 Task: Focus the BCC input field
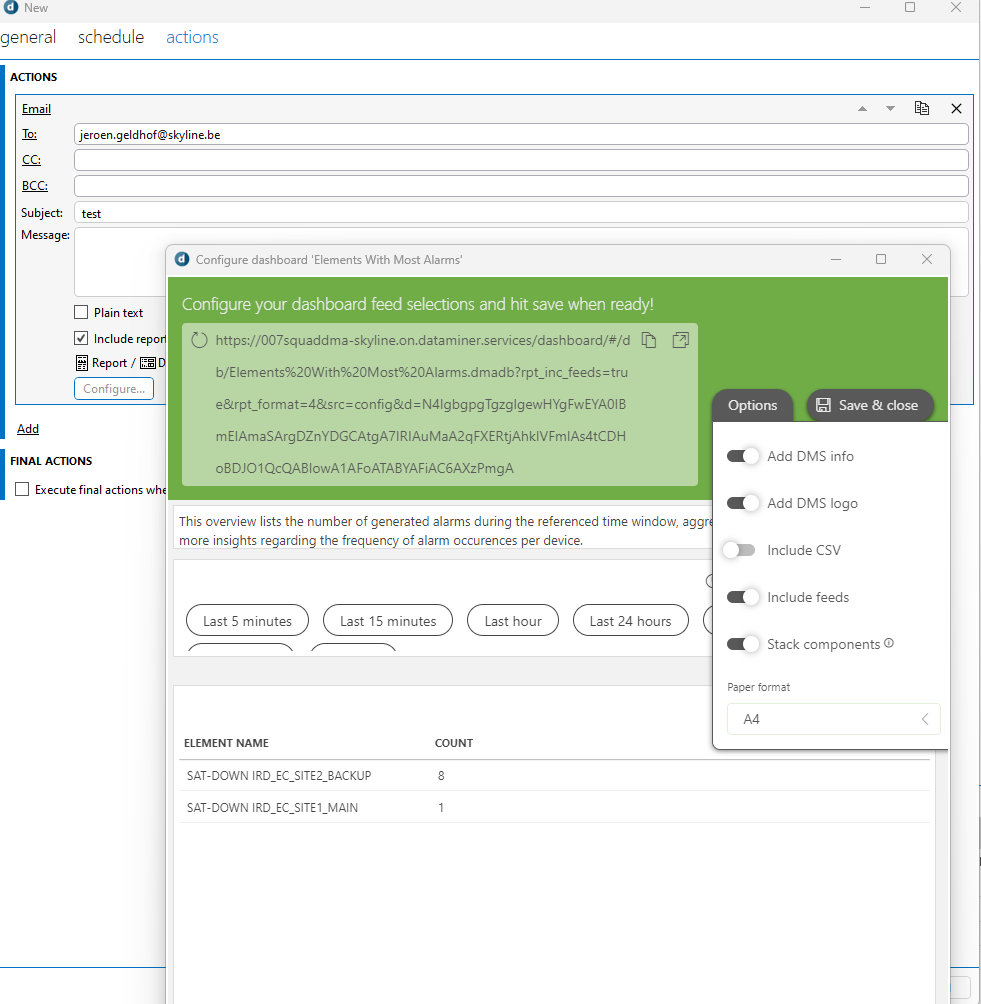(x=521, y=186)
